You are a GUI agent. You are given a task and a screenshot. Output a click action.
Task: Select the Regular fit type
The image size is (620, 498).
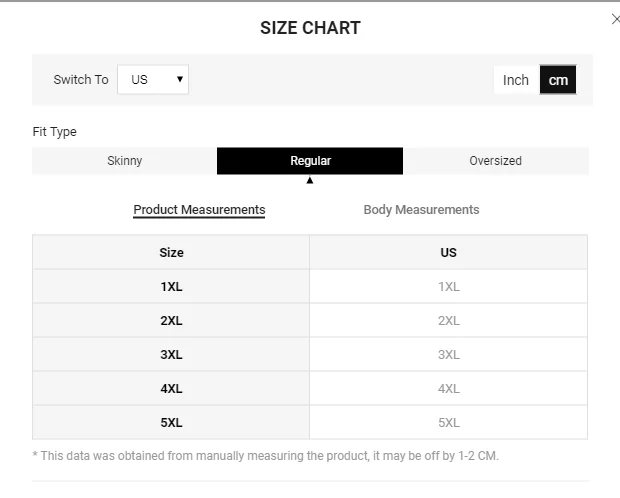point(310,161)
